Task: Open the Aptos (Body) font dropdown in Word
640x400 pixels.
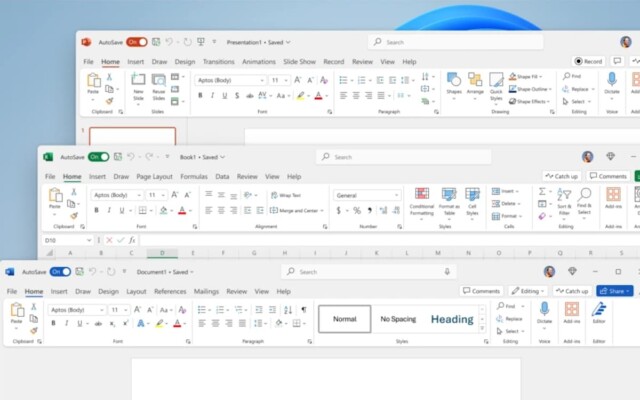Action: [77, 310]
